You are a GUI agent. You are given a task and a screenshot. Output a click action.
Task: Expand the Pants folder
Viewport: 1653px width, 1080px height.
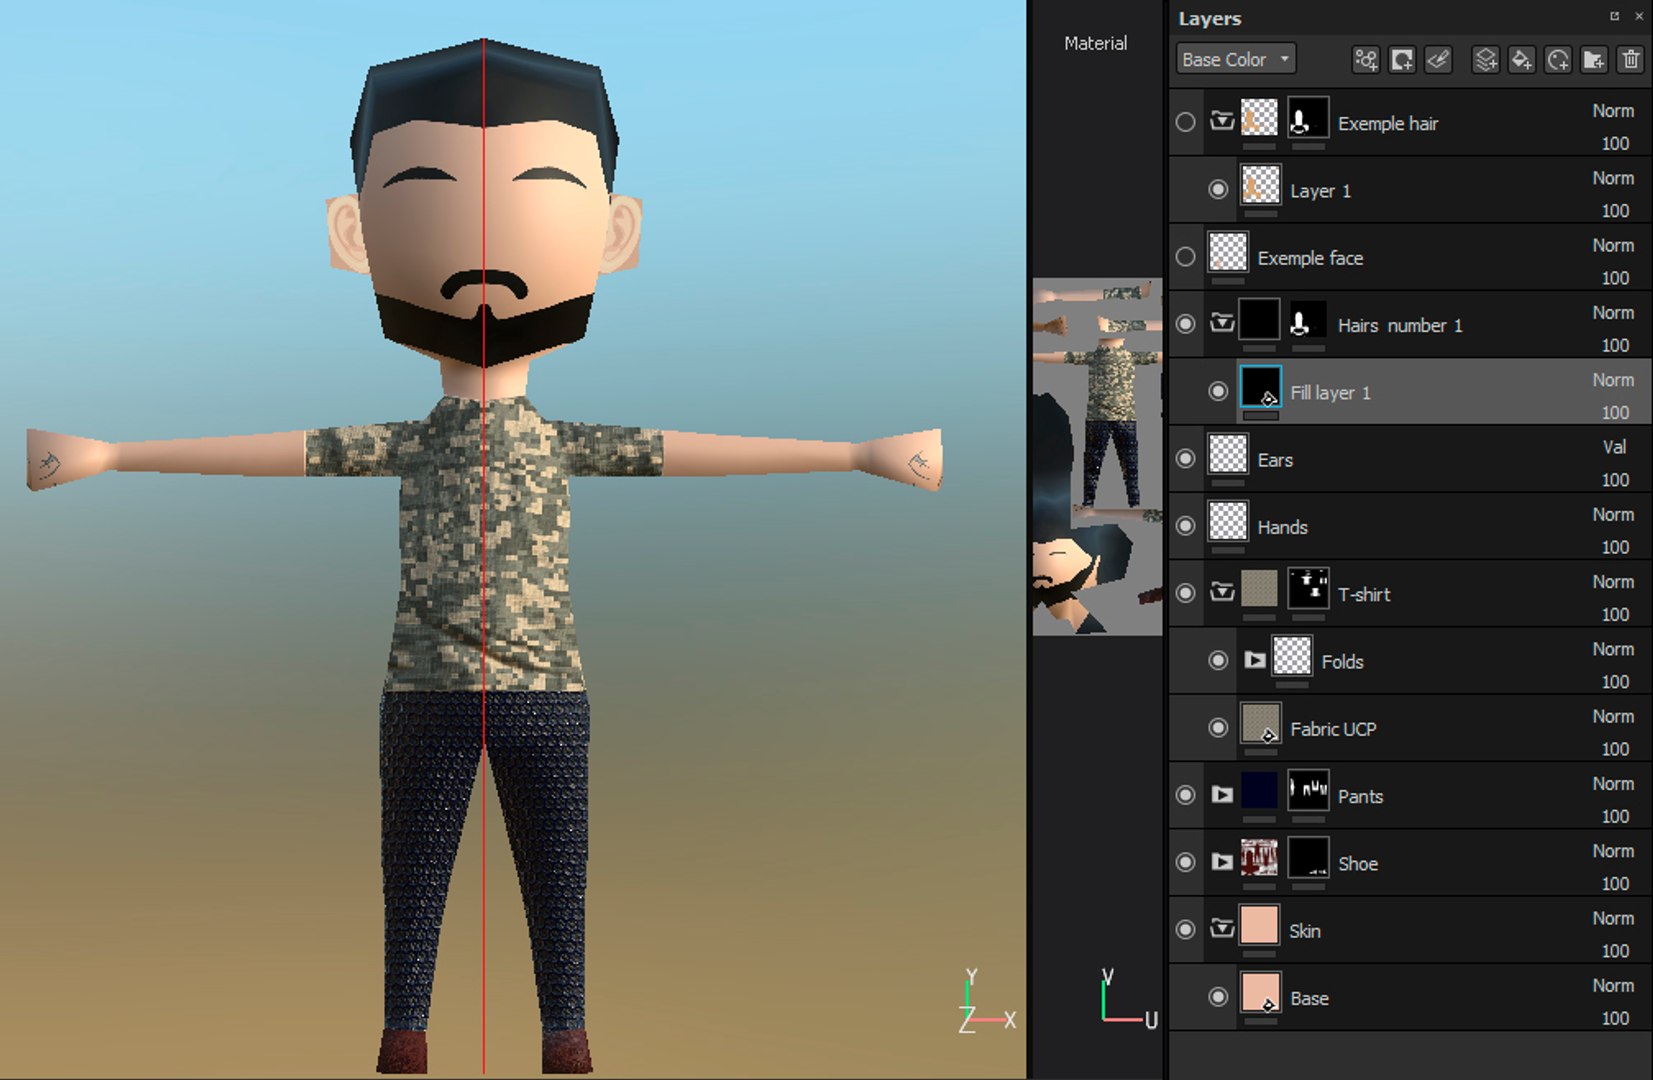tap(1221, 795)
